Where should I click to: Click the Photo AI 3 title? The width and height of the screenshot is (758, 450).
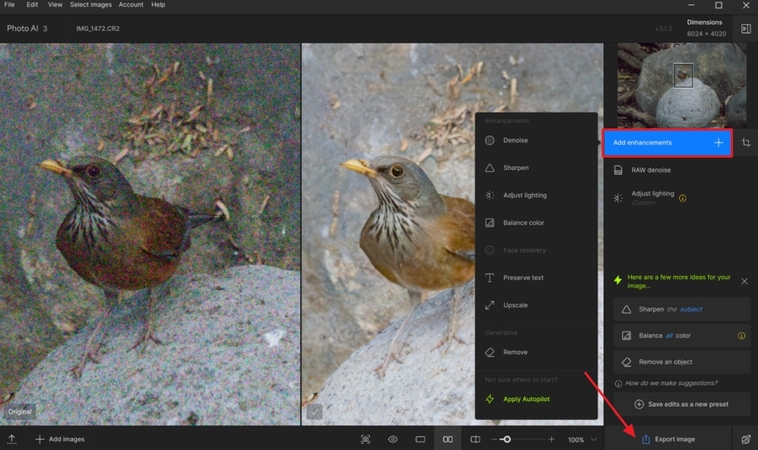click(27, 29)
